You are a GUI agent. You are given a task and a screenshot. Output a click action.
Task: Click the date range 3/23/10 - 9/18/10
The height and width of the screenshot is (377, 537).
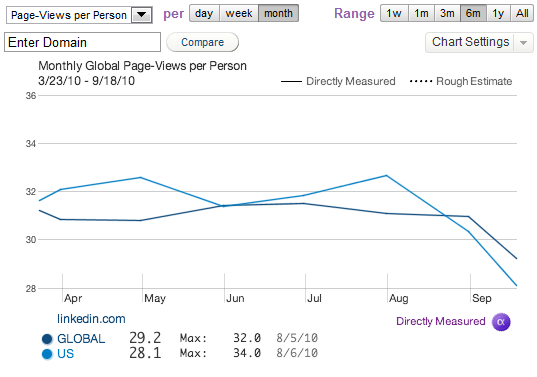pos(87,81)
